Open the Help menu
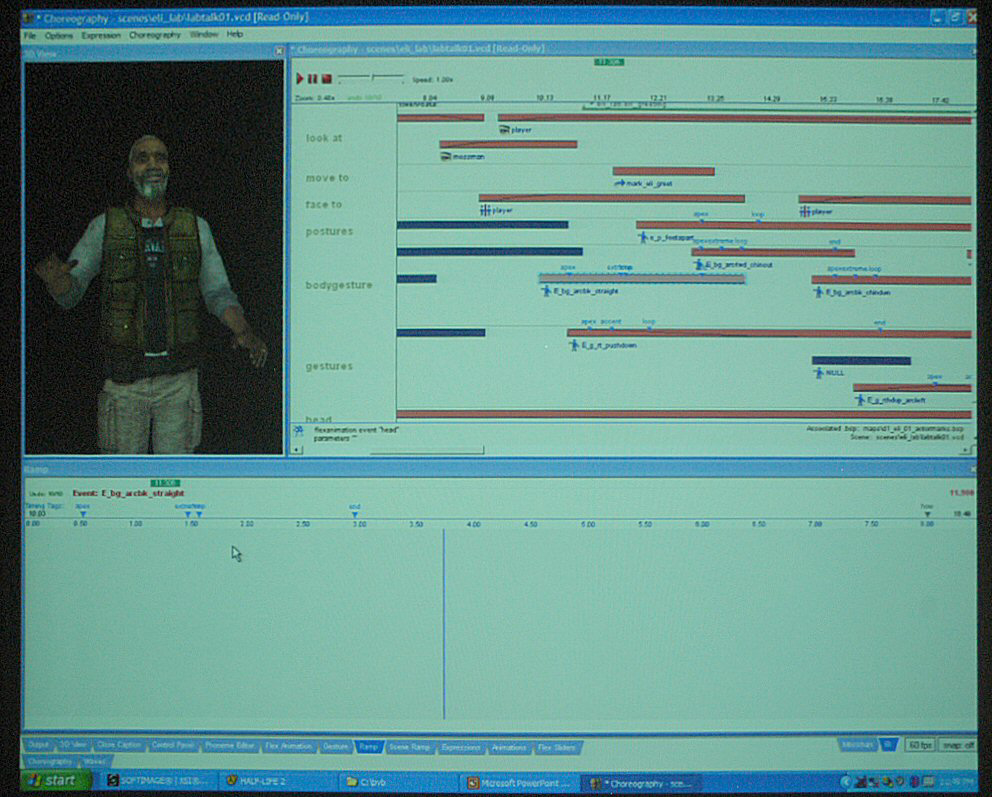Screen dimensions: 992x797 235,34
